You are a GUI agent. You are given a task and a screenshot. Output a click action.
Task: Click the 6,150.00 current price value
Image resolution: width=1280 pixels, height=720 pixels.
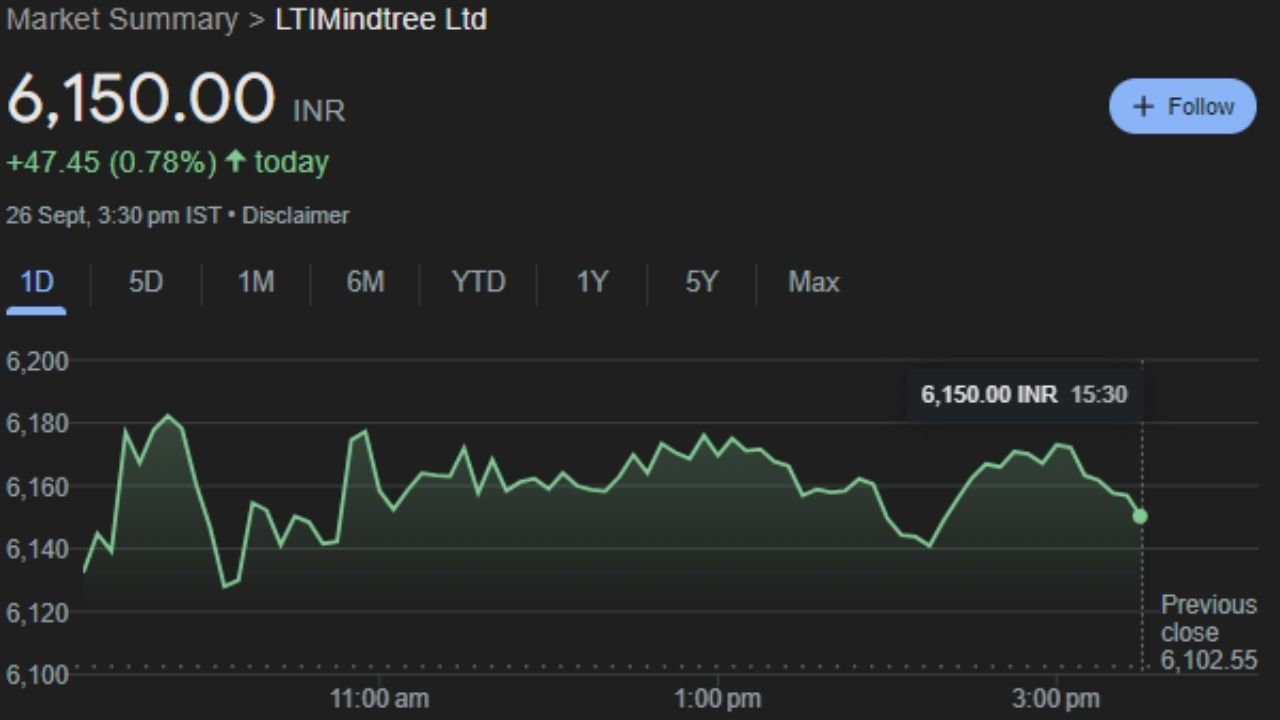[140, 99]
